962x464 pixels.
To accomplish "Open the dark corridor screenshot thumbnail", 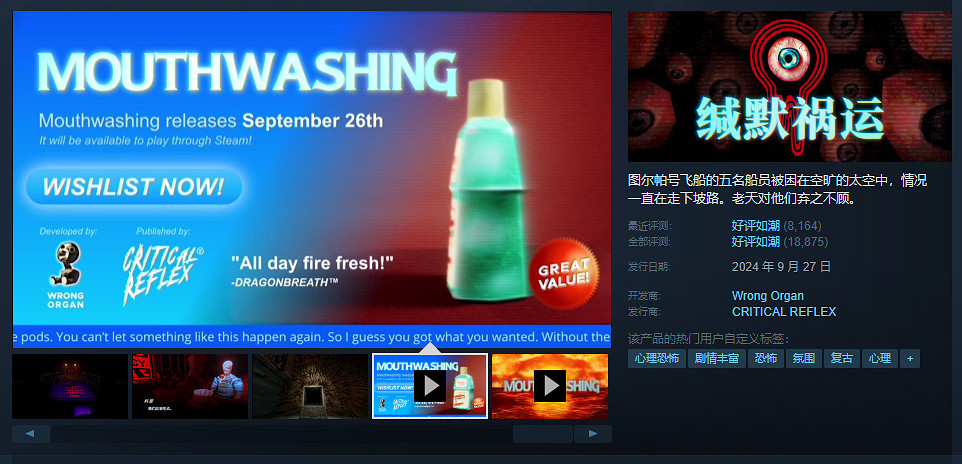I will click(x=310, y=386).
